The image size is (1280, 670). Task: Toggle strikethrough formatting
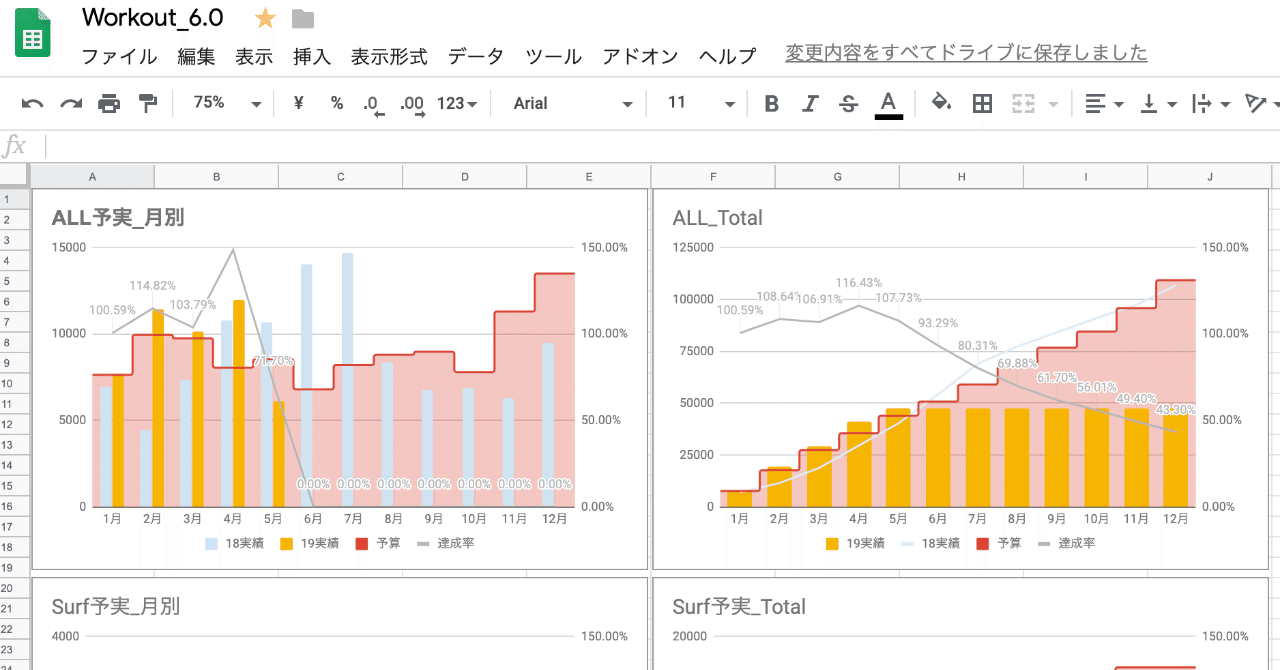849,103
